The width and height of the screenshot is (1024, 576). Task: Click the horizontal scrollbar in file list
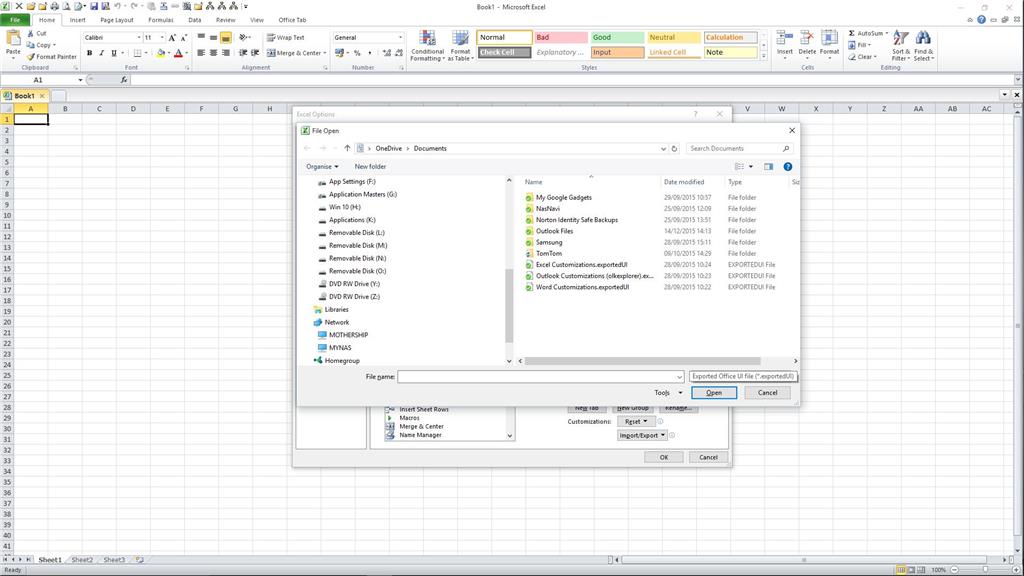pos(643,360)
